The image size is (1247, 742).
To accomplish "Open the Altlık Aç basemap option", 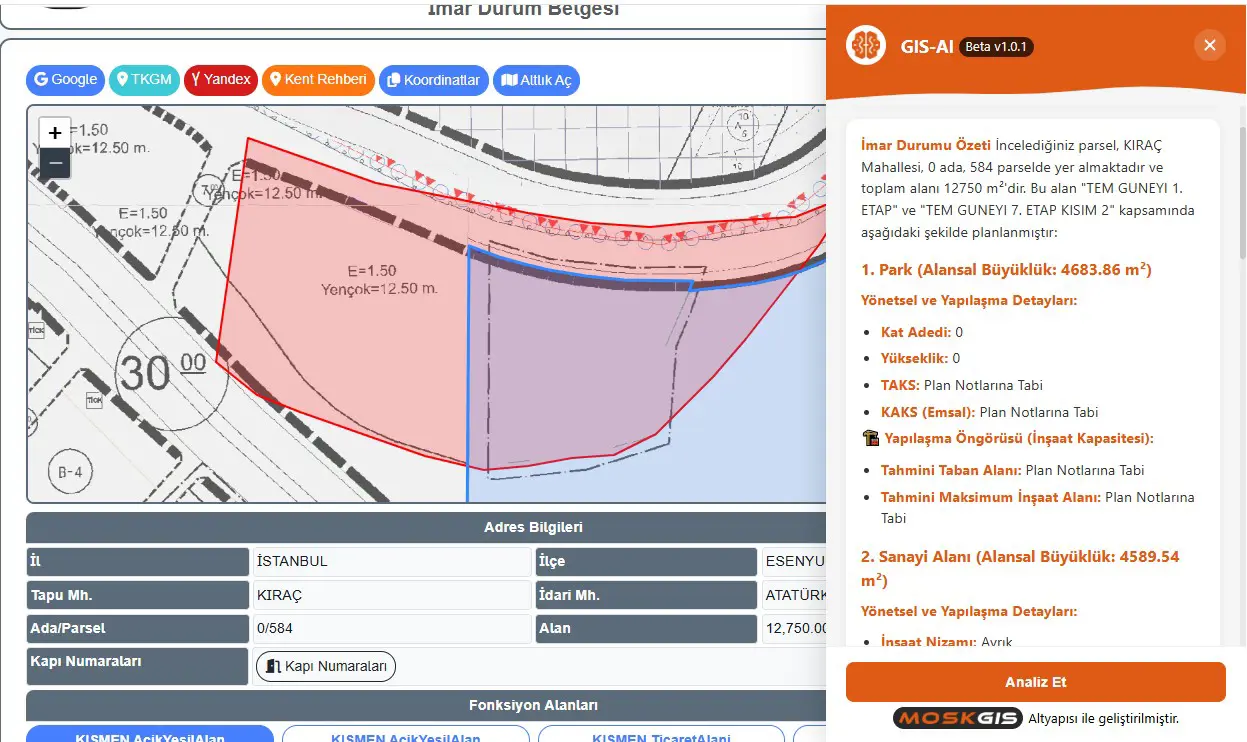I will [536, 80].
